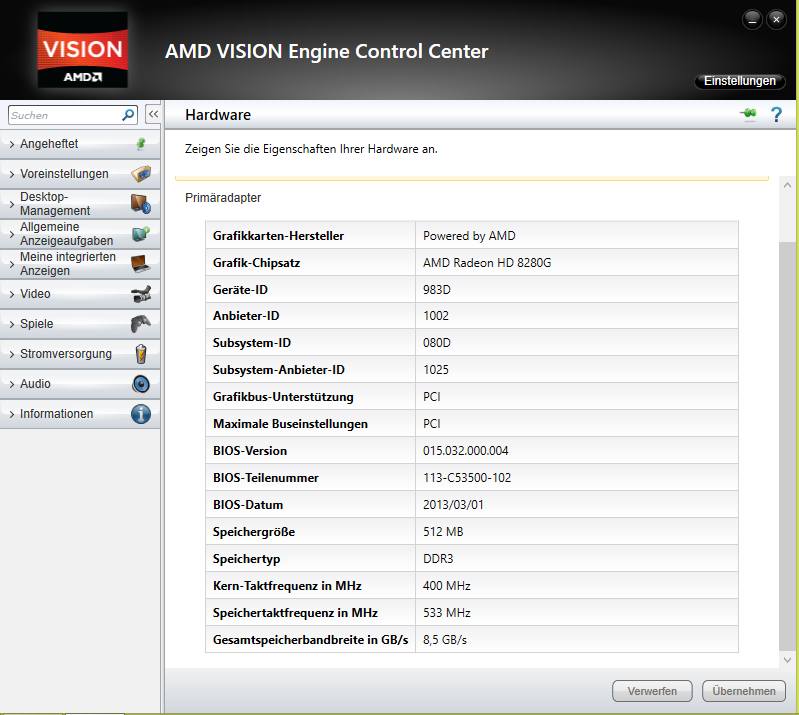Click the Voreinstellungen presets icon
Screen dimensions: 799x715
coord(141,174)
